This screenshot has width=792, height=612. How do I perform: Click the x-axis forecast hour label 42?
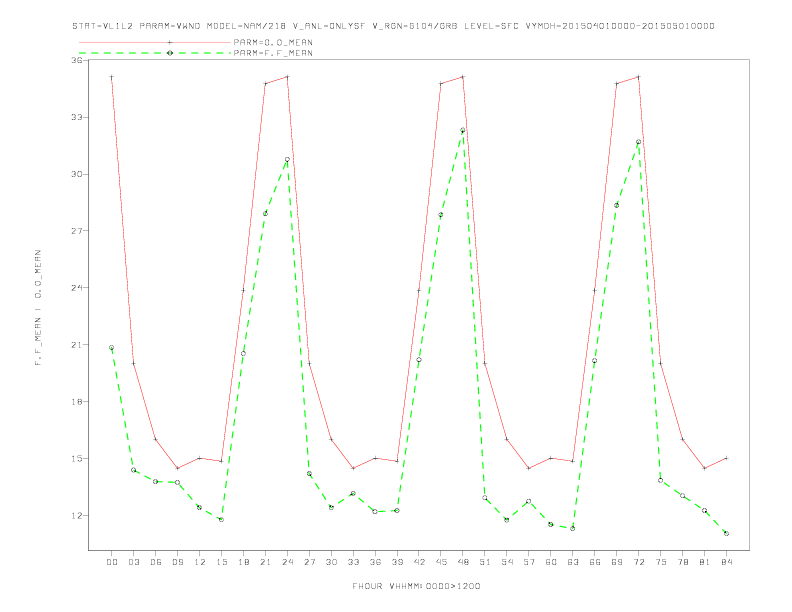(419, 562)
